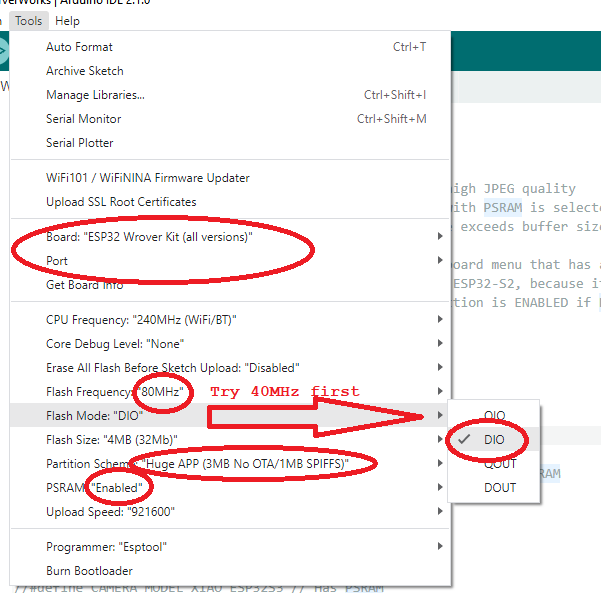Launch the Serial Plotter

pyautogui.click(x=230, y=143)
